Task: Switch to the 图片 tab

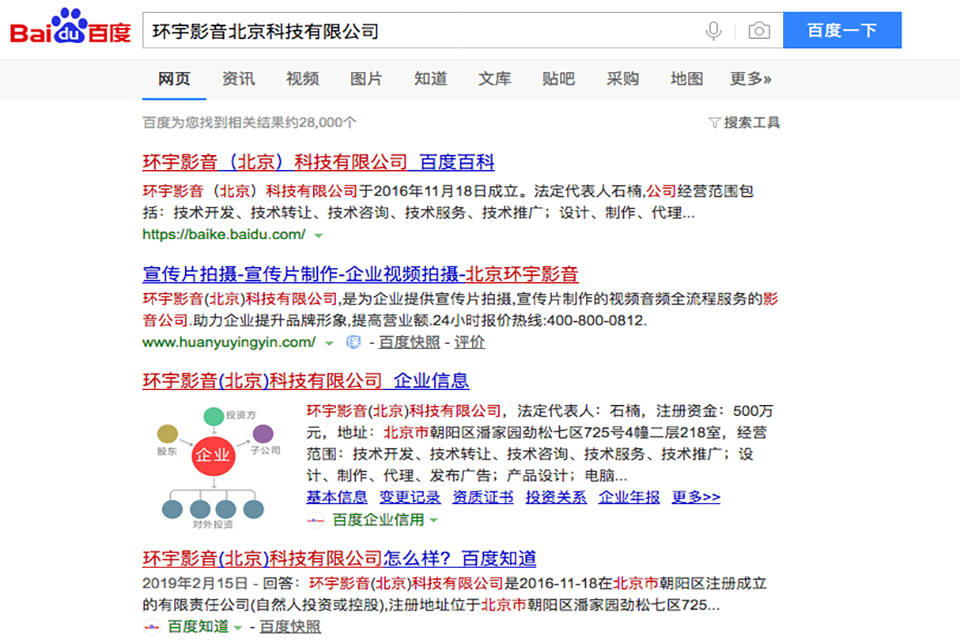Action: pos(367,78)
